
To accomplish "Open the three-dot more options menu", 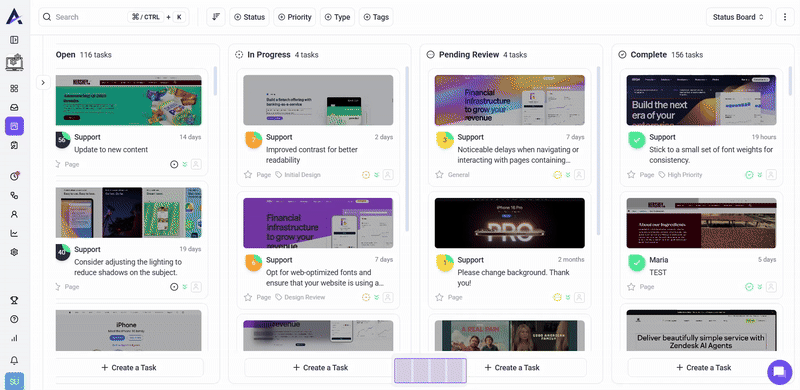I will coord(785,17).
